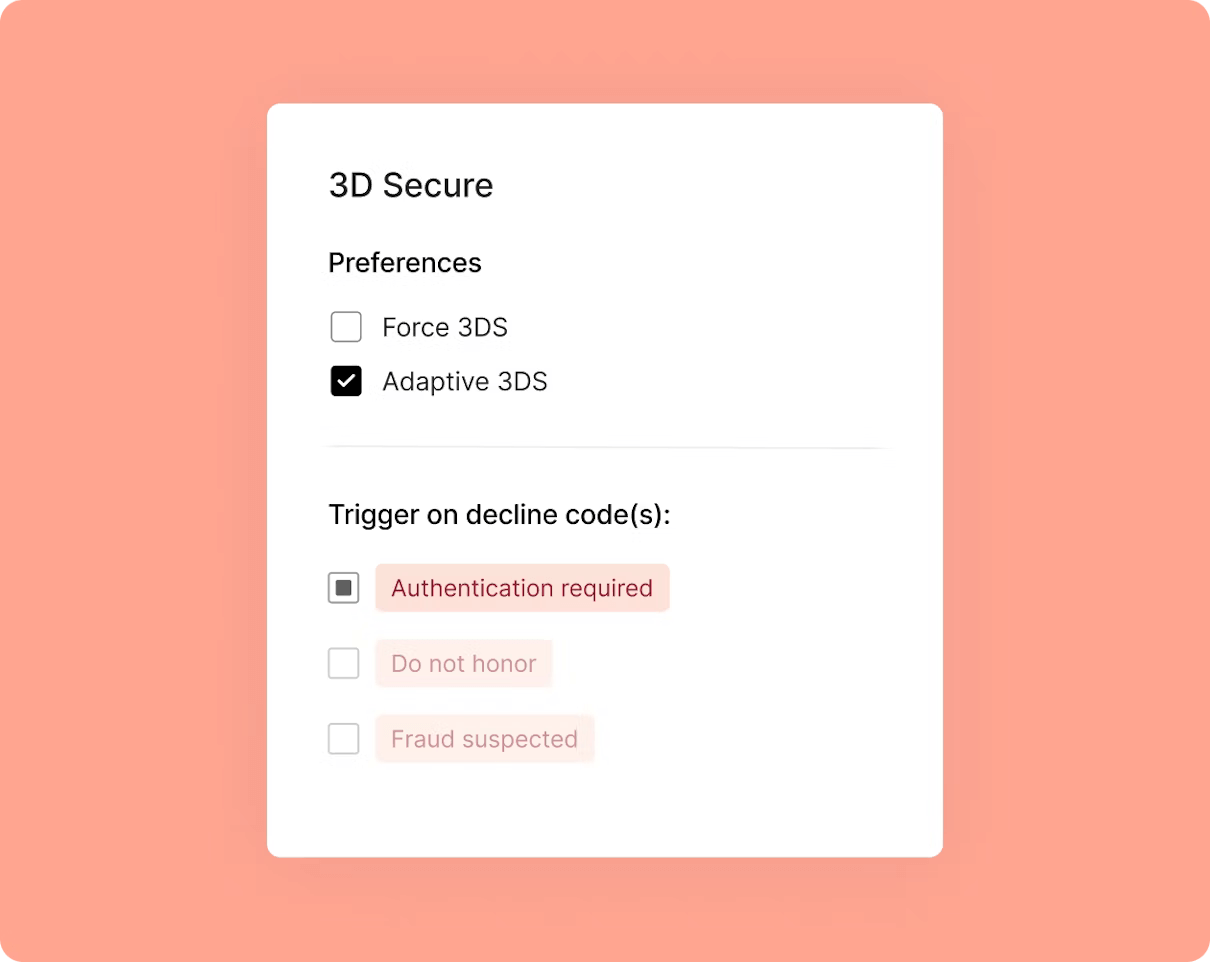Click the divider line below preferences

[604, 444]
